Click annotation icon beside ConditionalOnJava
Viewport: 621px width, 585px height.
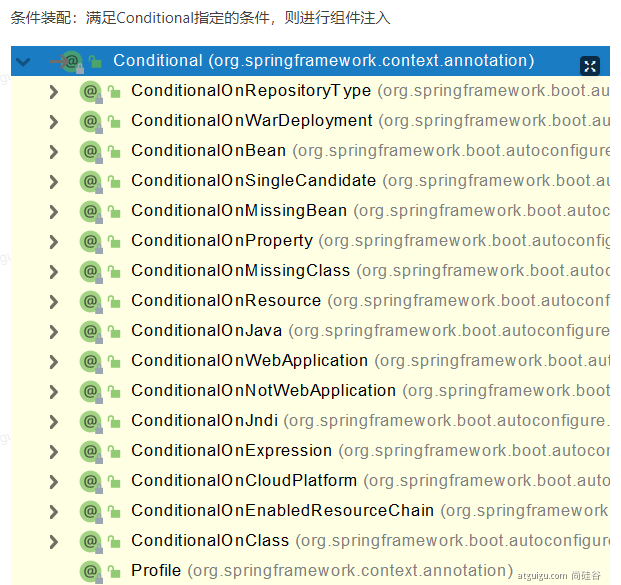[x=90, y=331]
